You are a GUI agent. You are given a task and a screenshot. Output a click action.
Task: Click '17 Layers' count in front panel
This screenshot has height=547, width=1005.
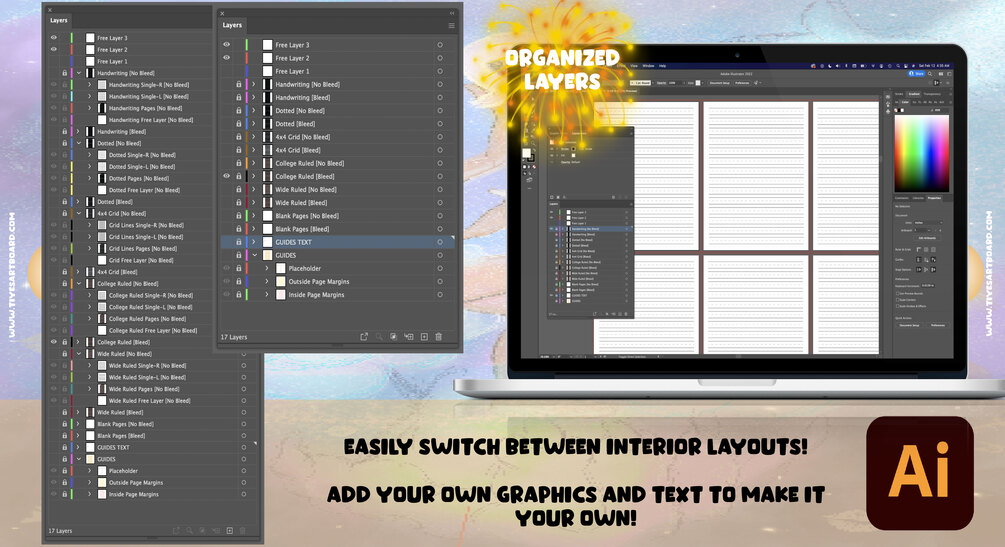tap(234, 337)
